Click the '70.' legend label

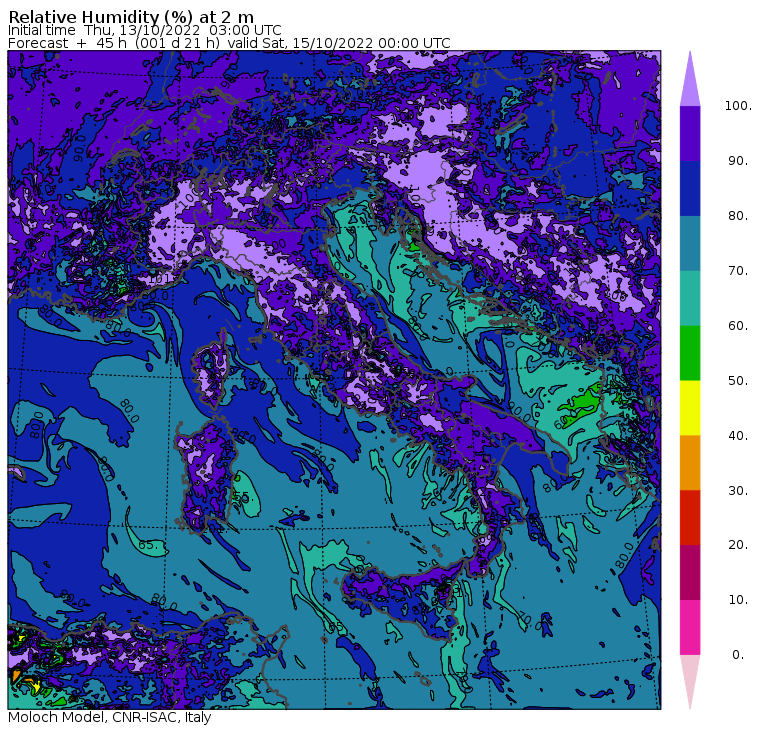[x=738, y=270]
